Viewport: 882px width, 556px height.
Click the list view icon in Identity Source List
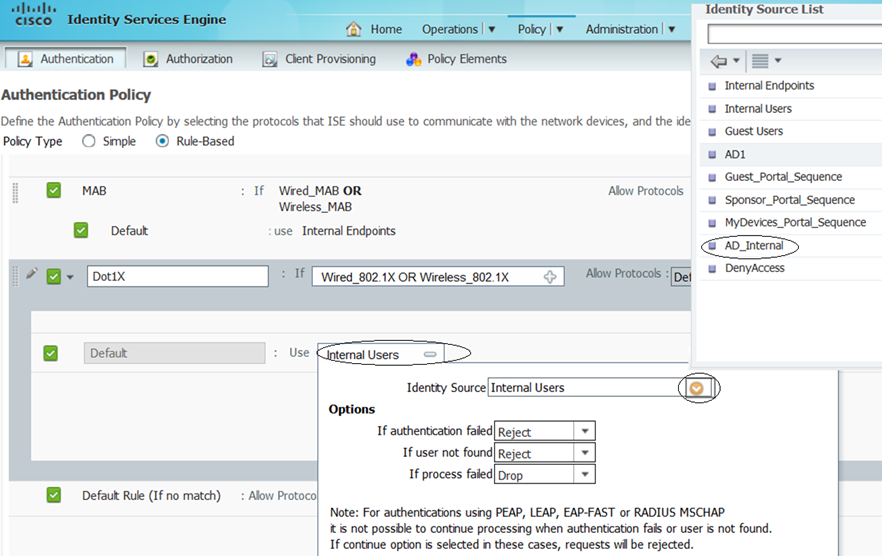pos(760,61)
